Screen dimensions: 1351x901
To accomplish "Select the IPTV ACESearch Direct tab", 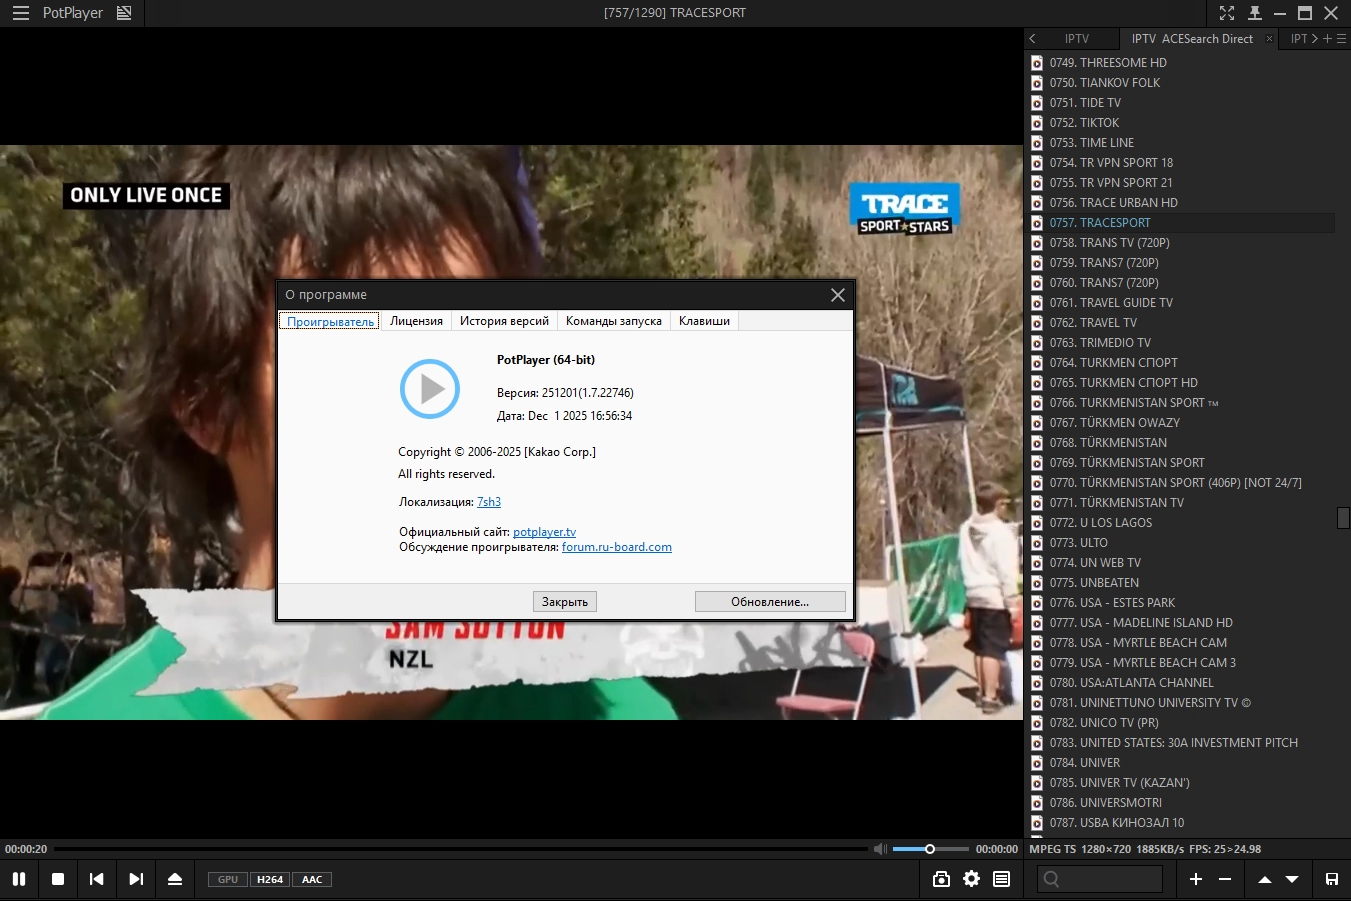I will [1192, 39].
